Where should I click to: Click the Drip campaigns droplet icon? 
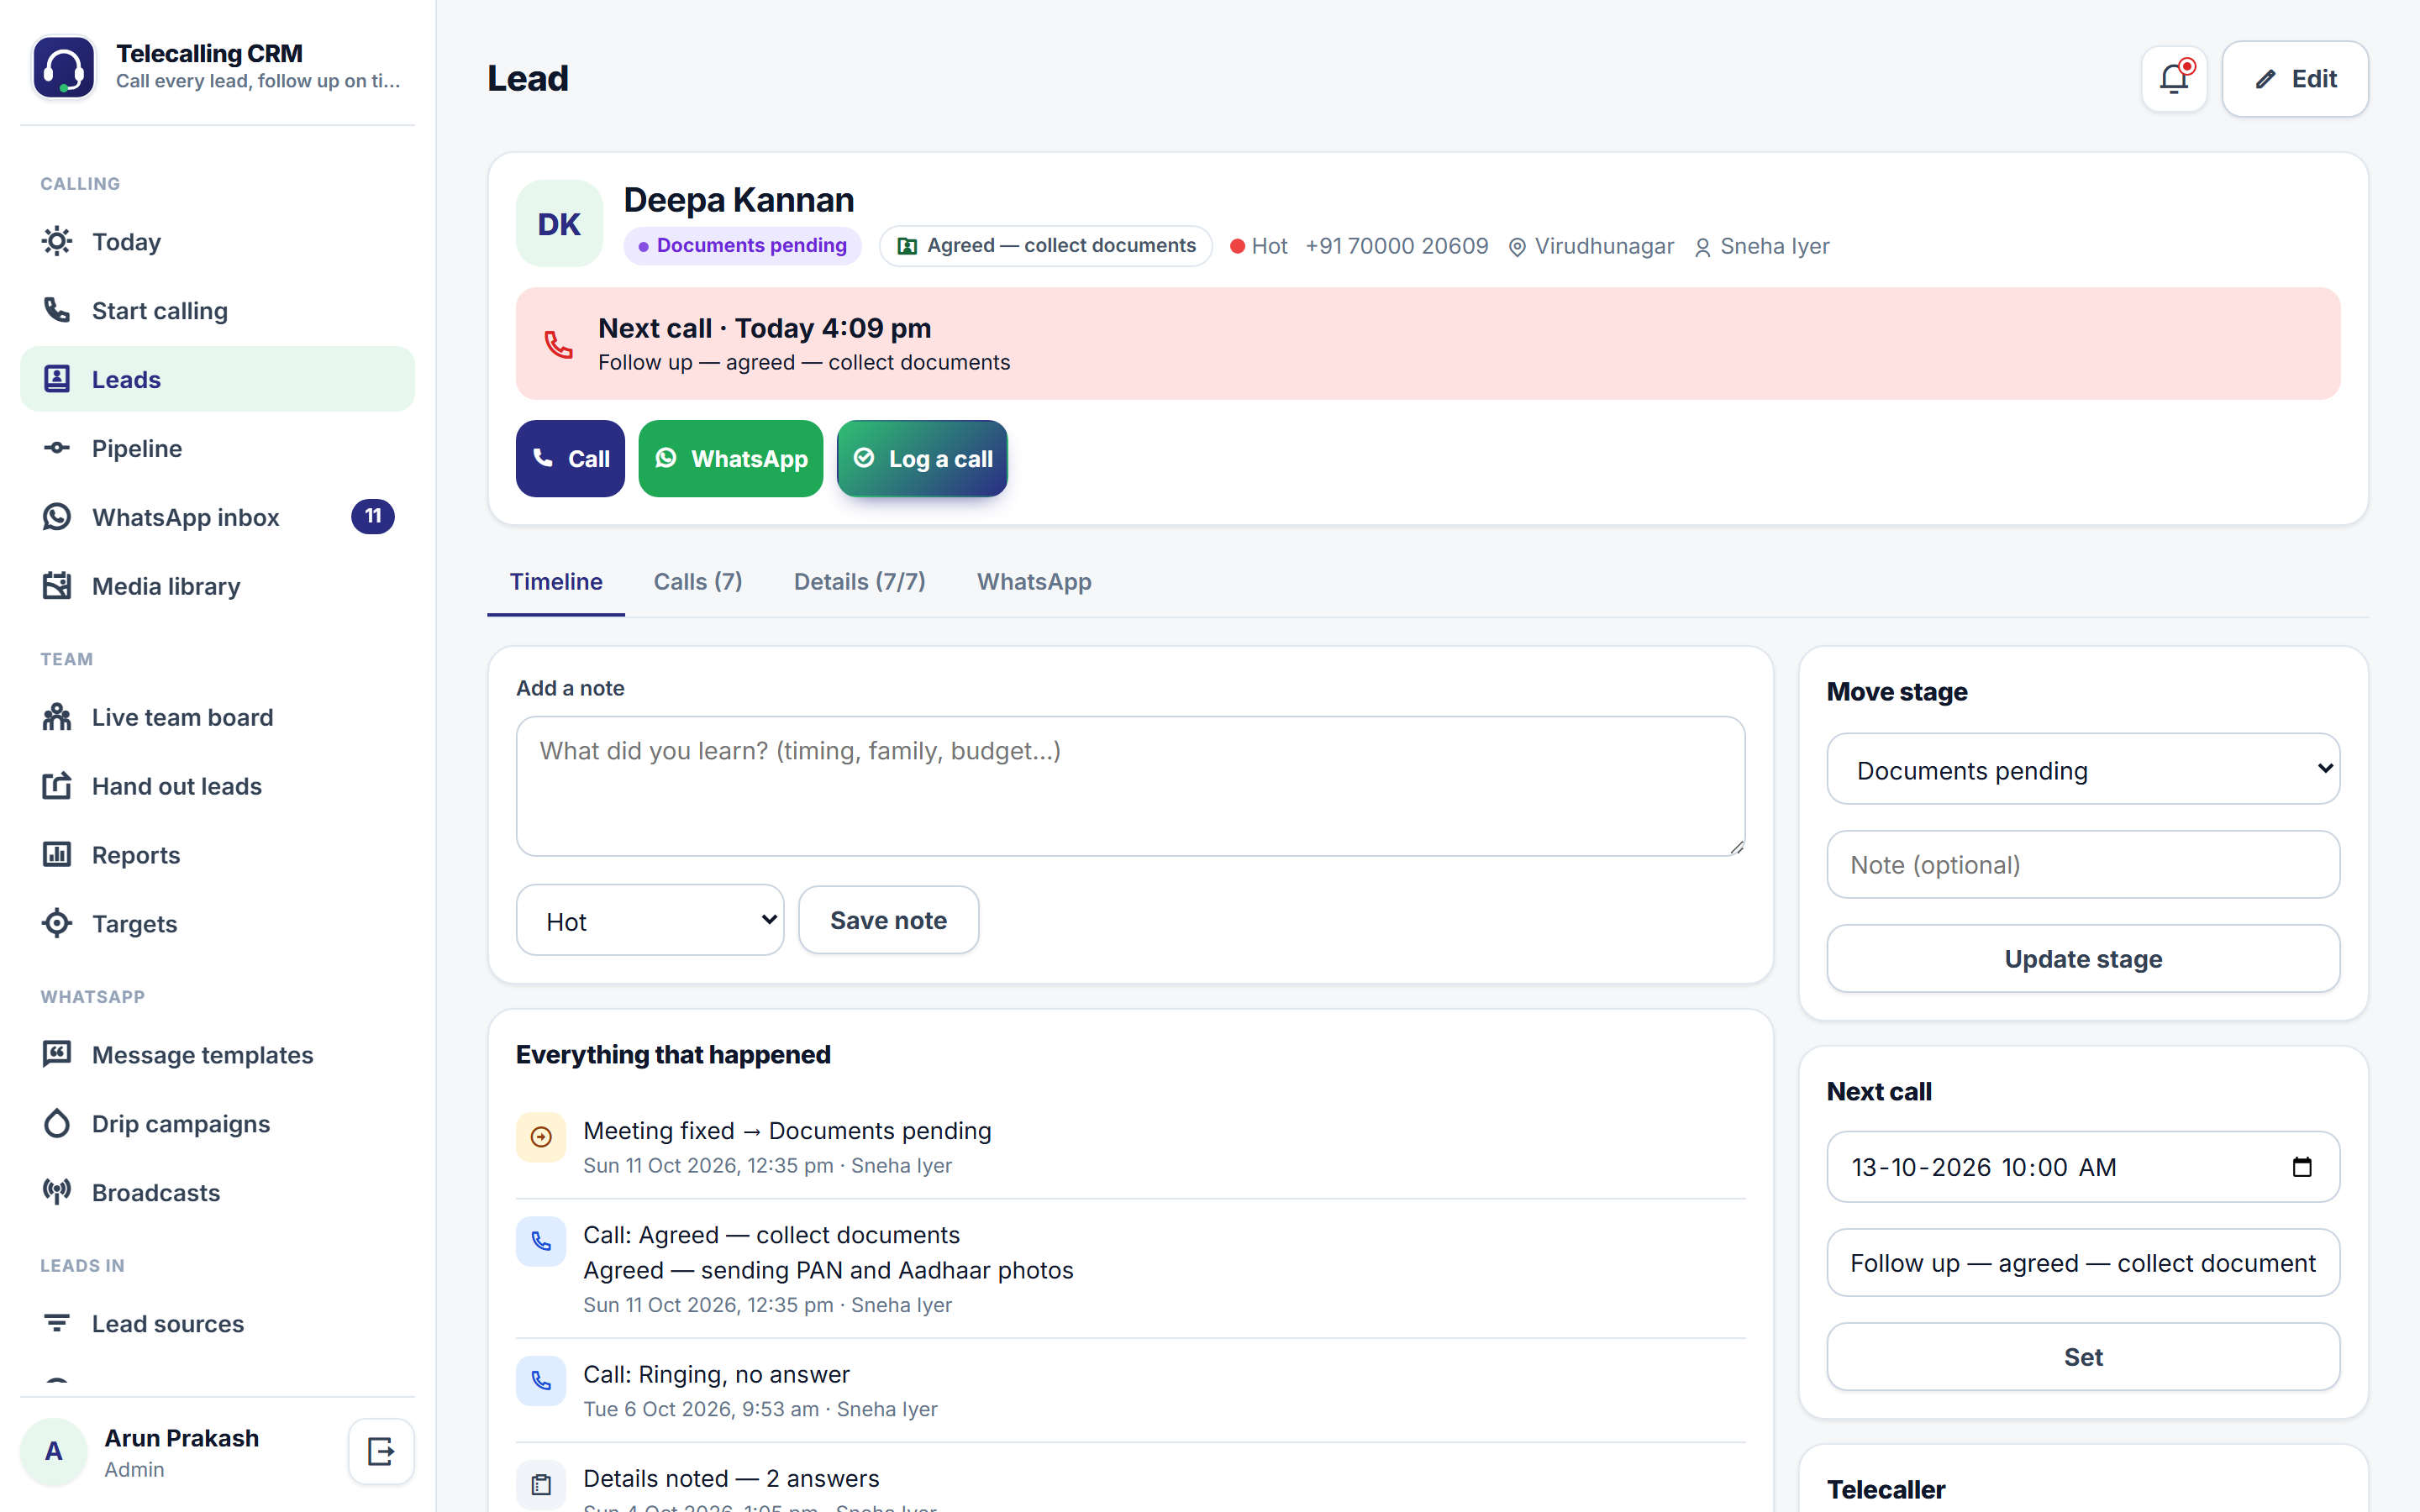click(x=57, y=1123)
